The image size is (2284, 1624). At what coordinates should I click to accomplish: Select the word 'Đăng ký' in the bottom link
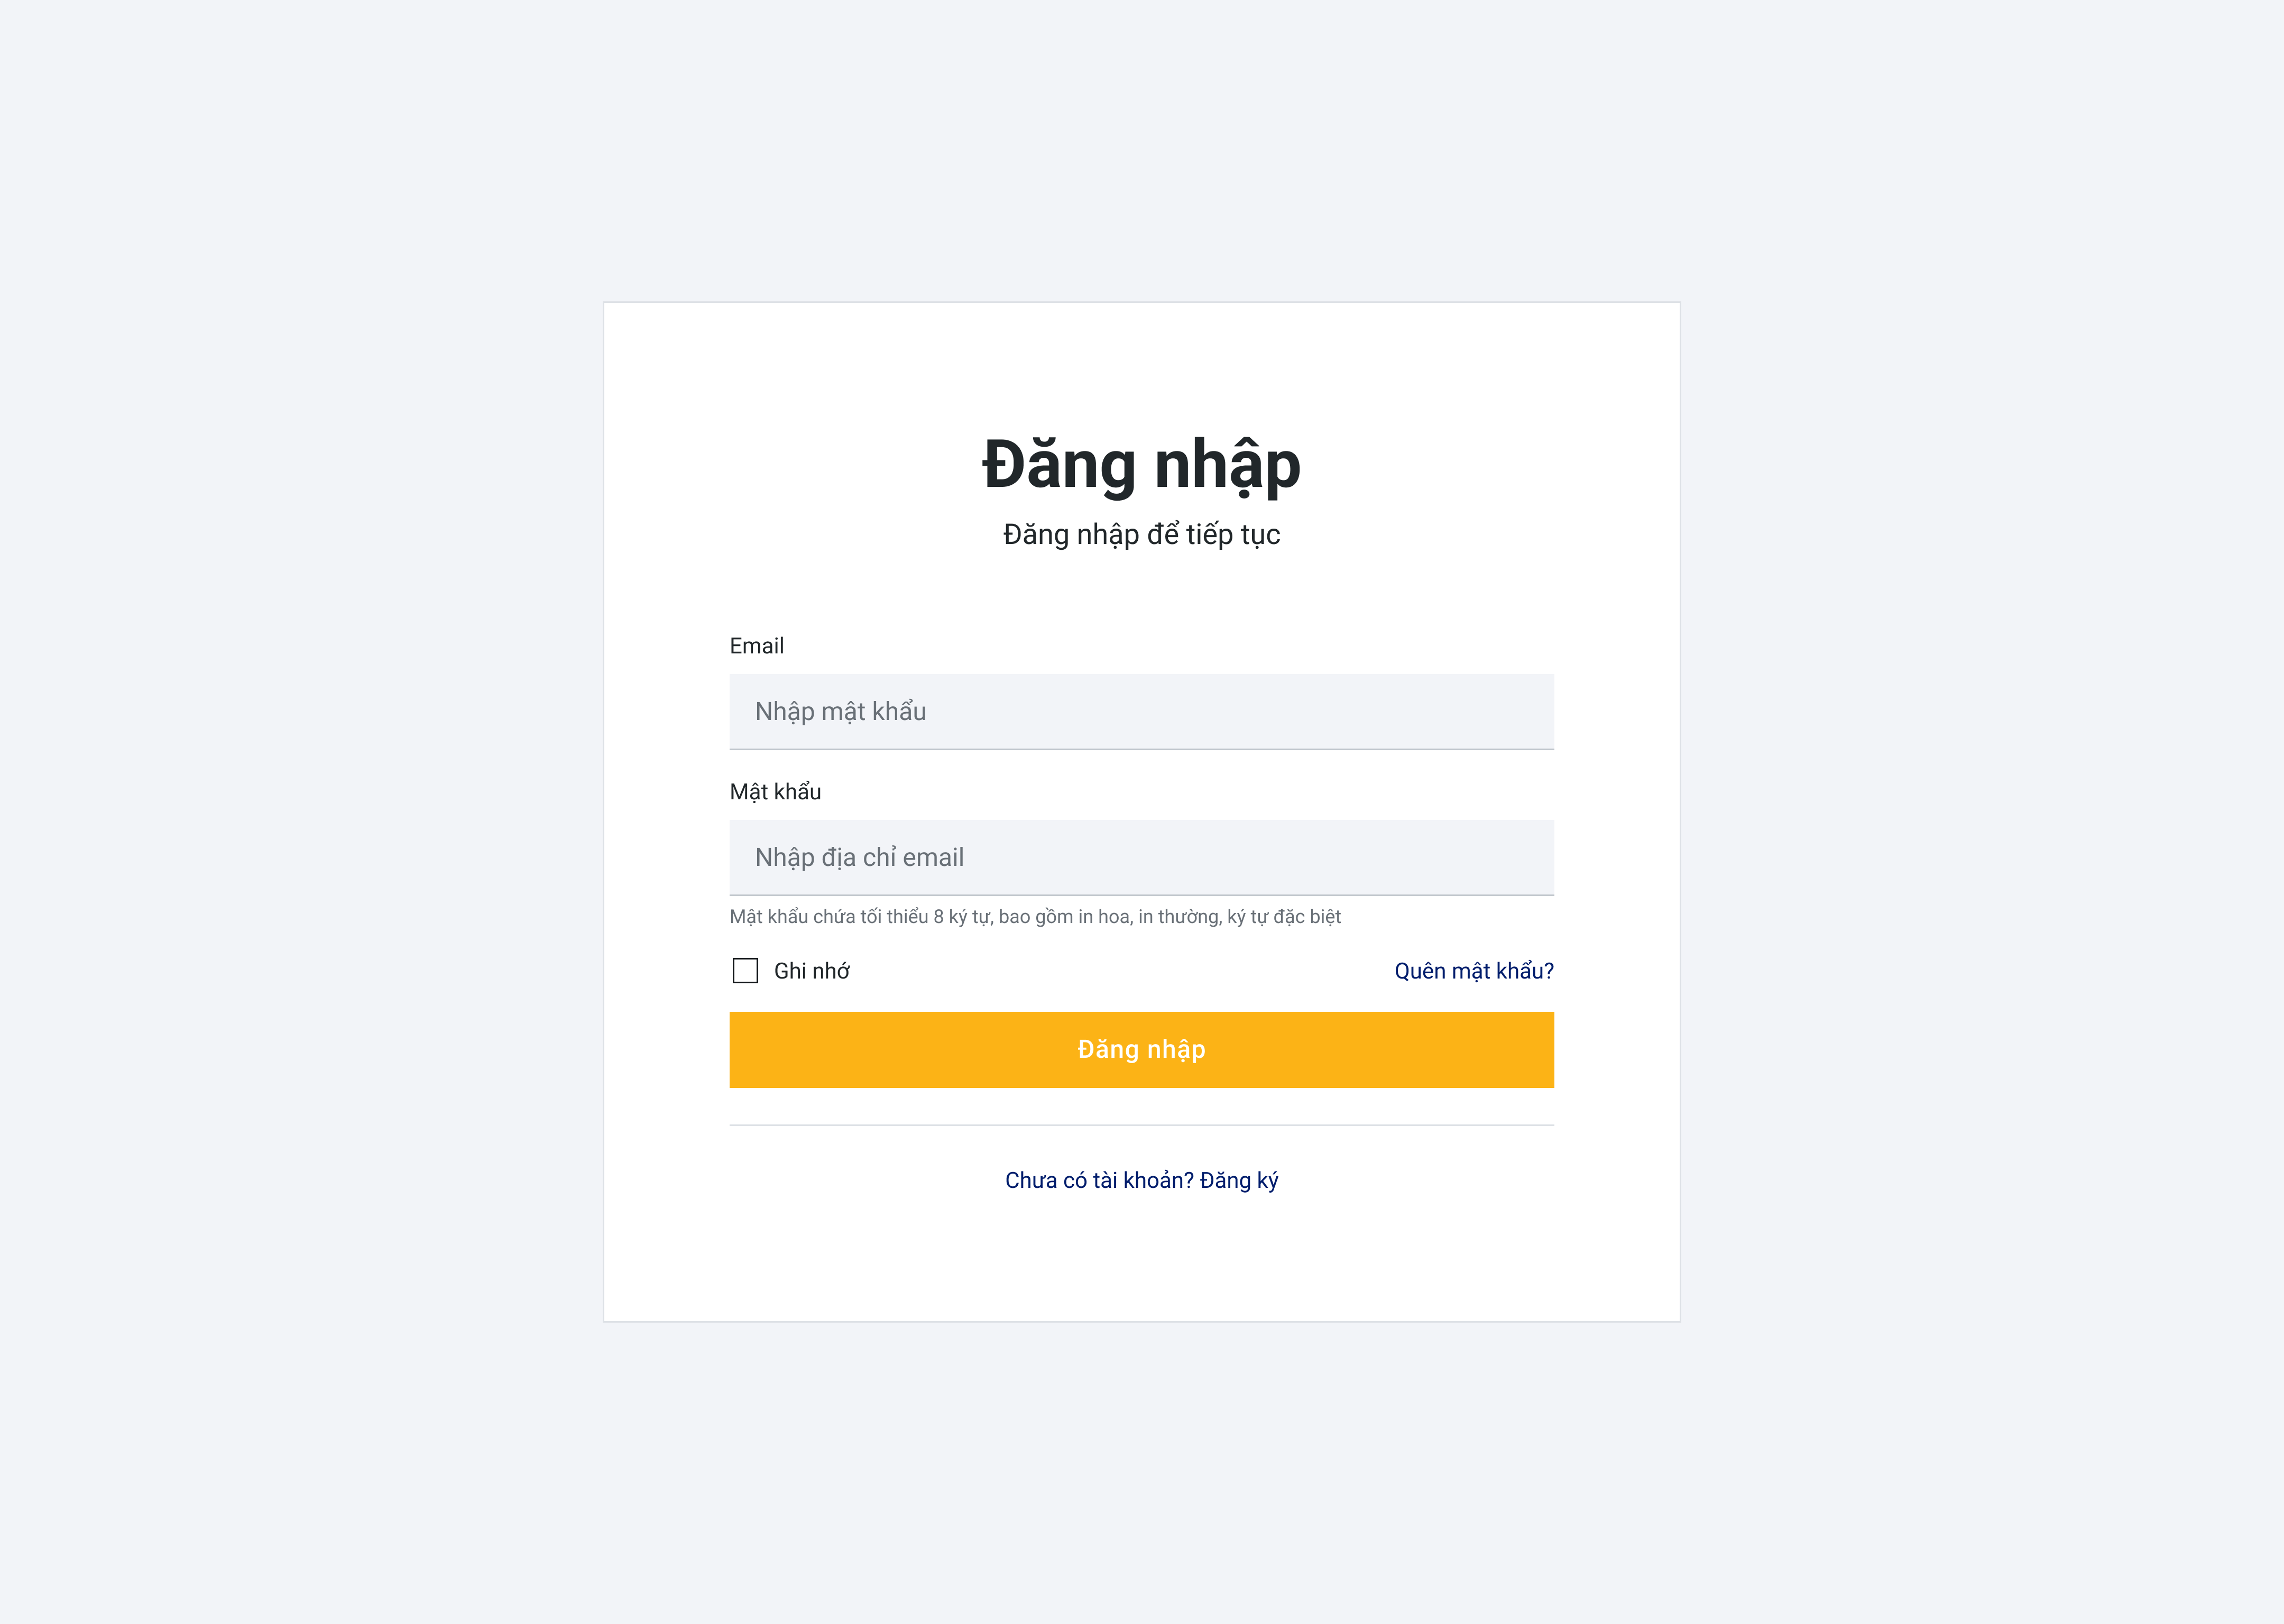coord(1239,1181)
